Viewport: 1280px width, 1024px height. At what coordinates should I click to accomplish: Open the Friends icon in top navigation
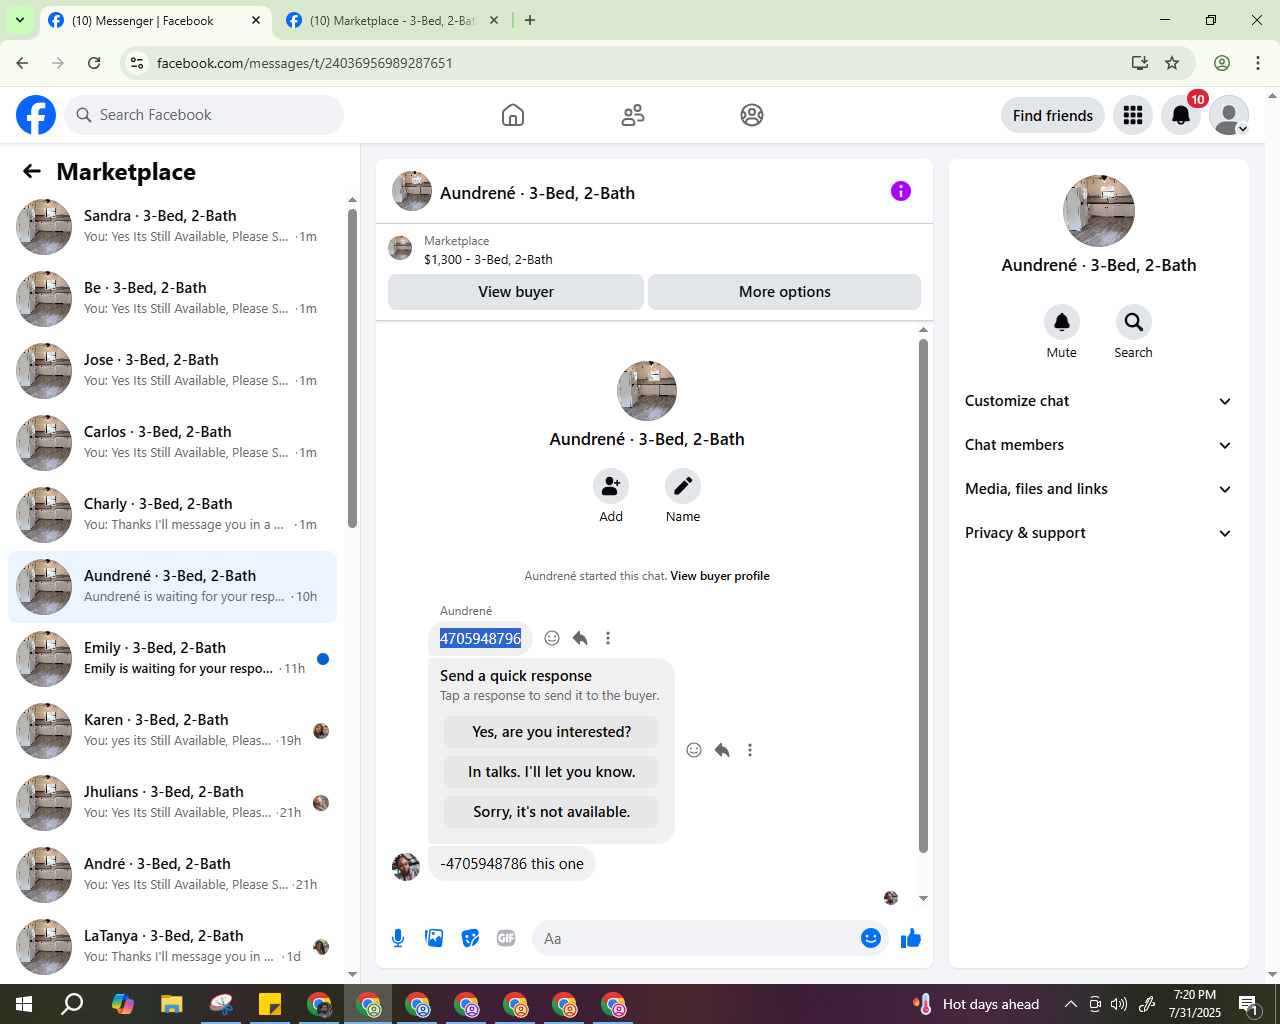[x=633, y=115]
